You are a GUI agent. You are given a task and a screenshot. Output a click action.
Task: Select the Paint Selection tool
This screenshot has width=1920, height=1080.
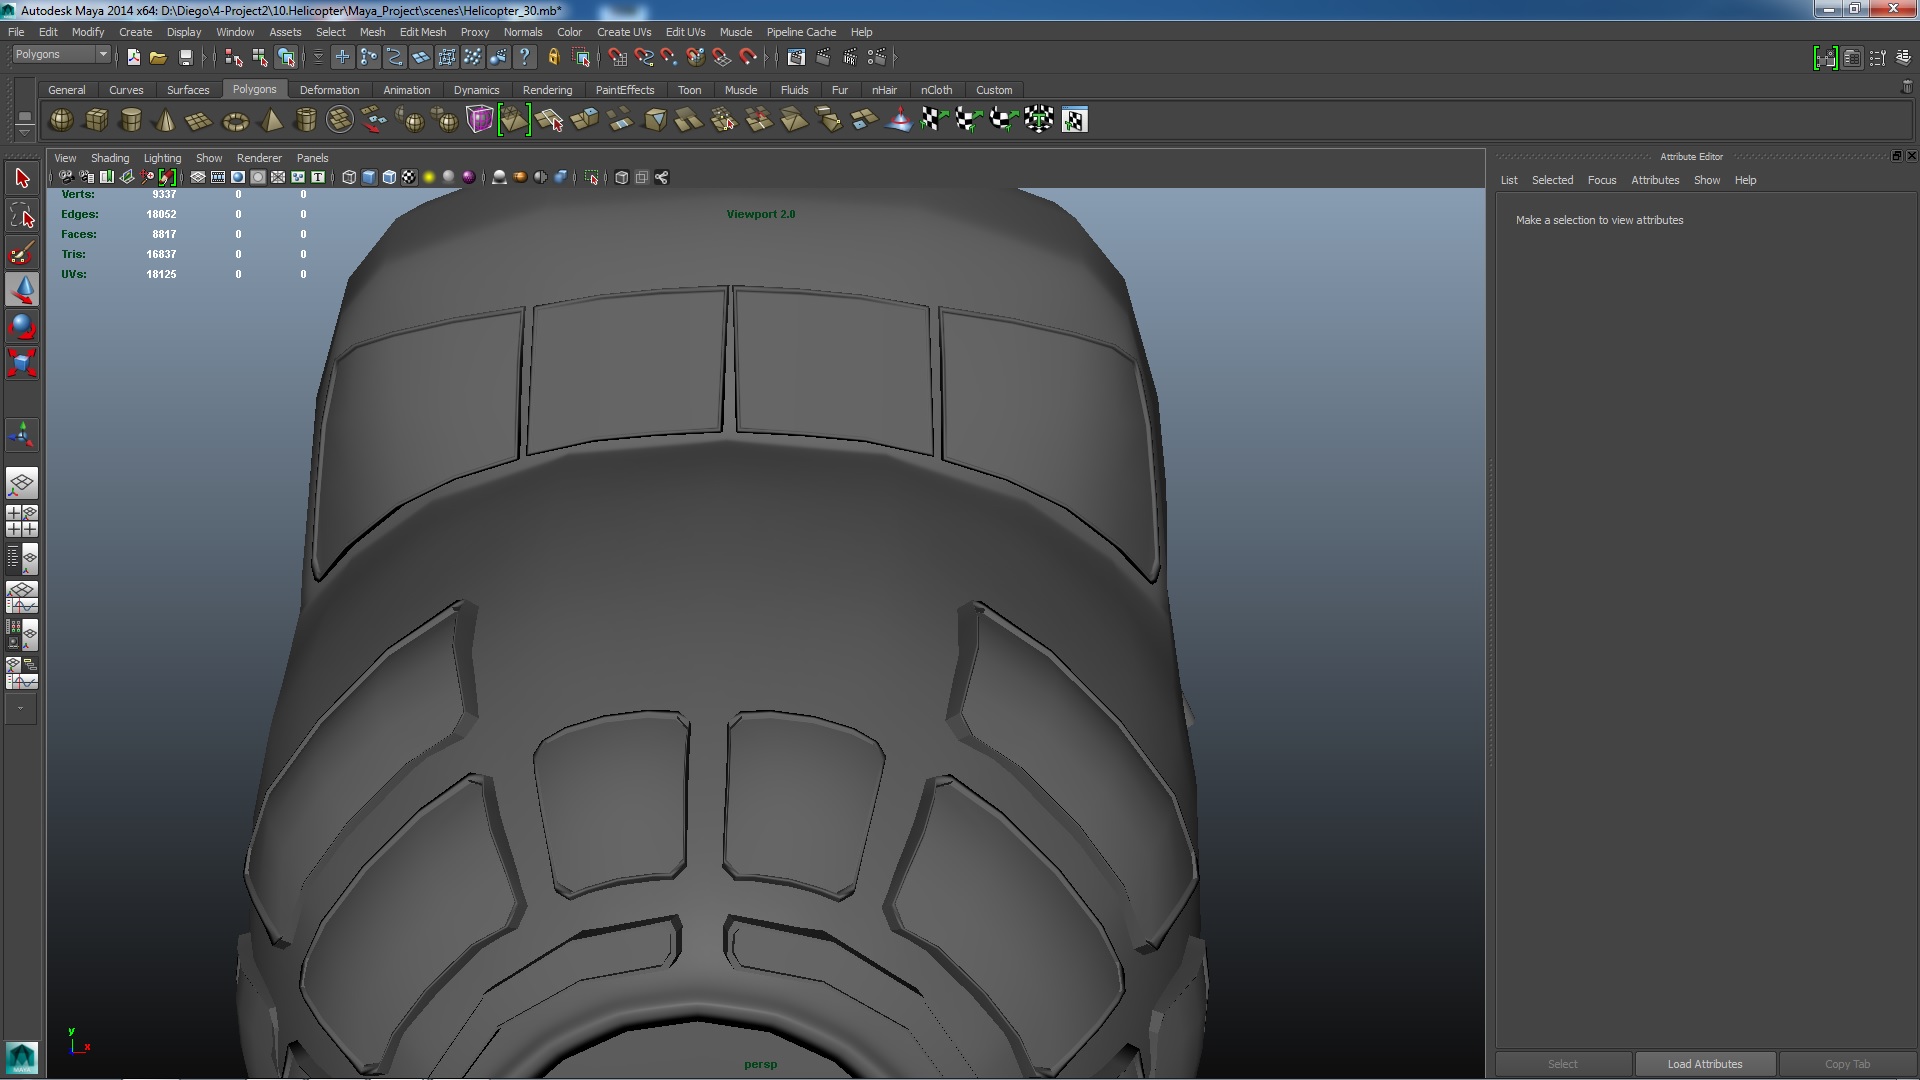coord(22,253)
